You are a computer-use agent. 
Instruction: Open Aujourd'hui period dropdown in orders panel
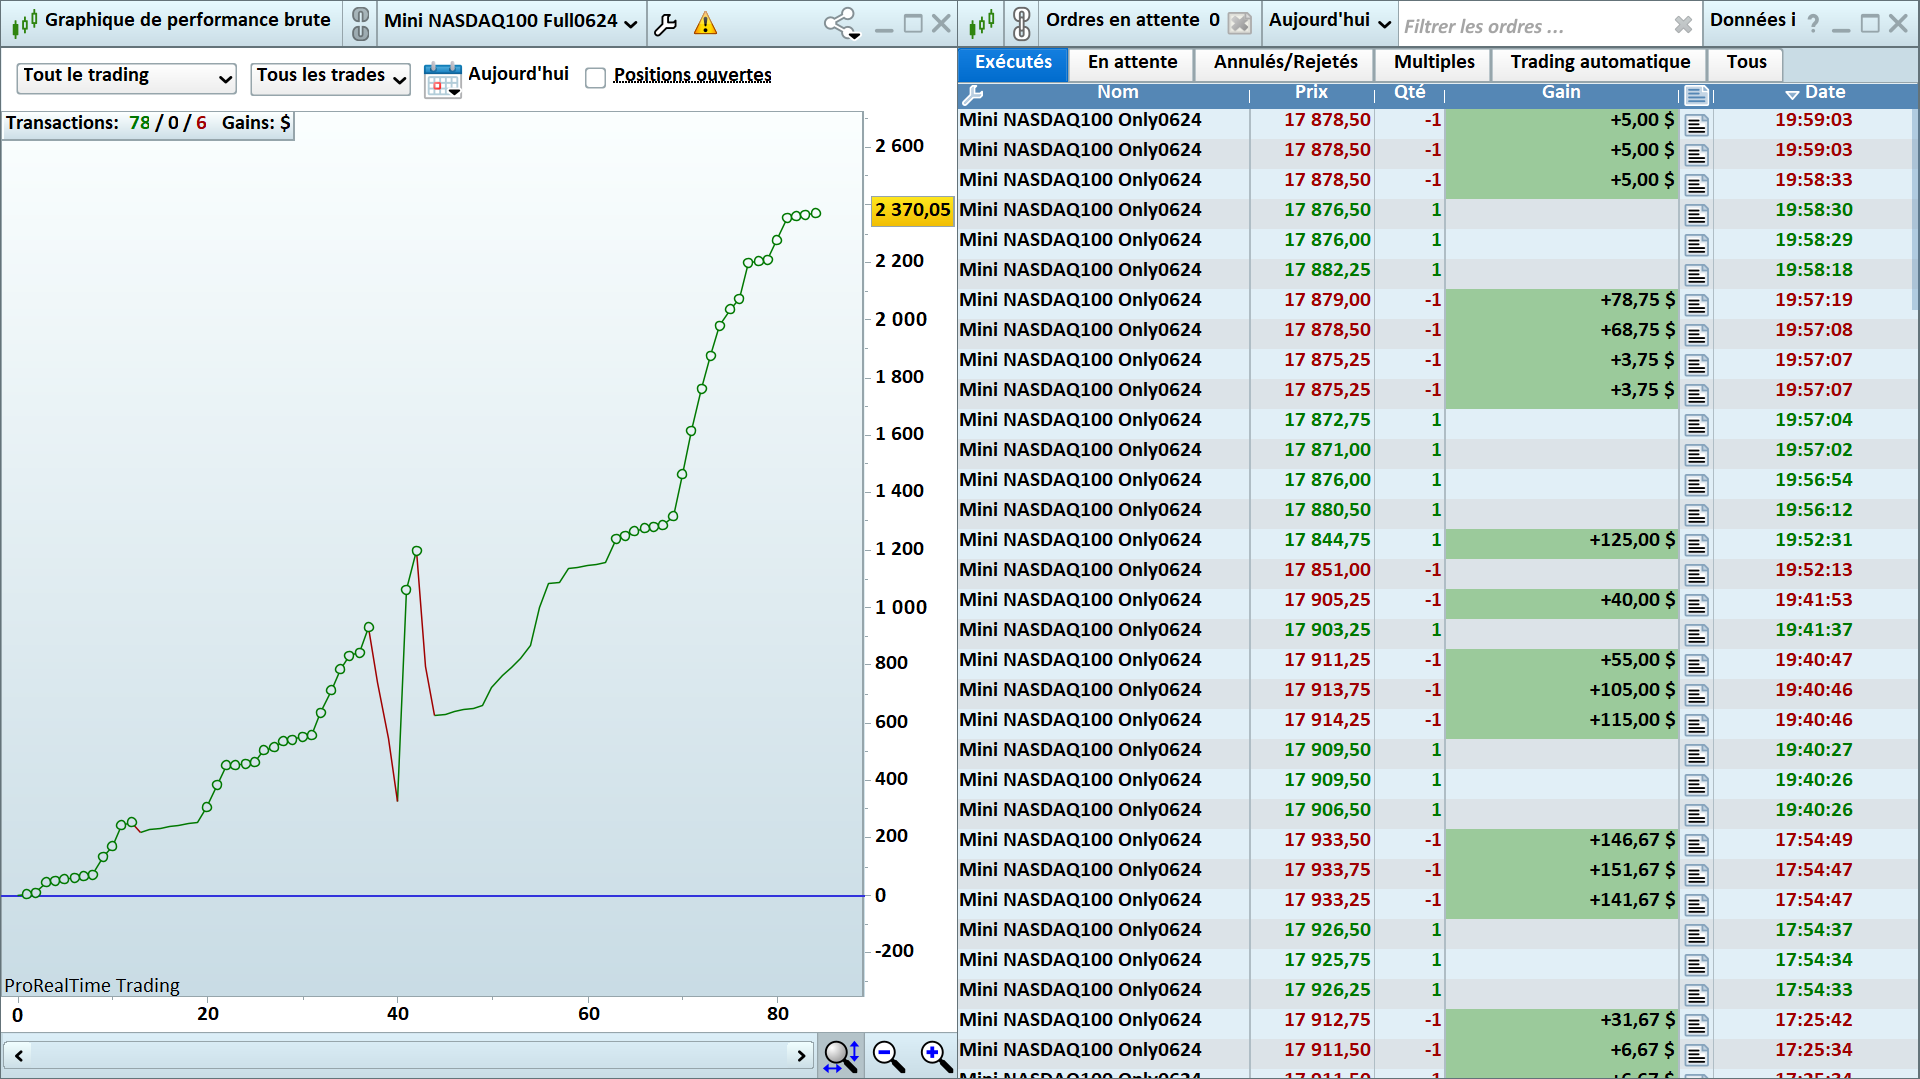1329,22
